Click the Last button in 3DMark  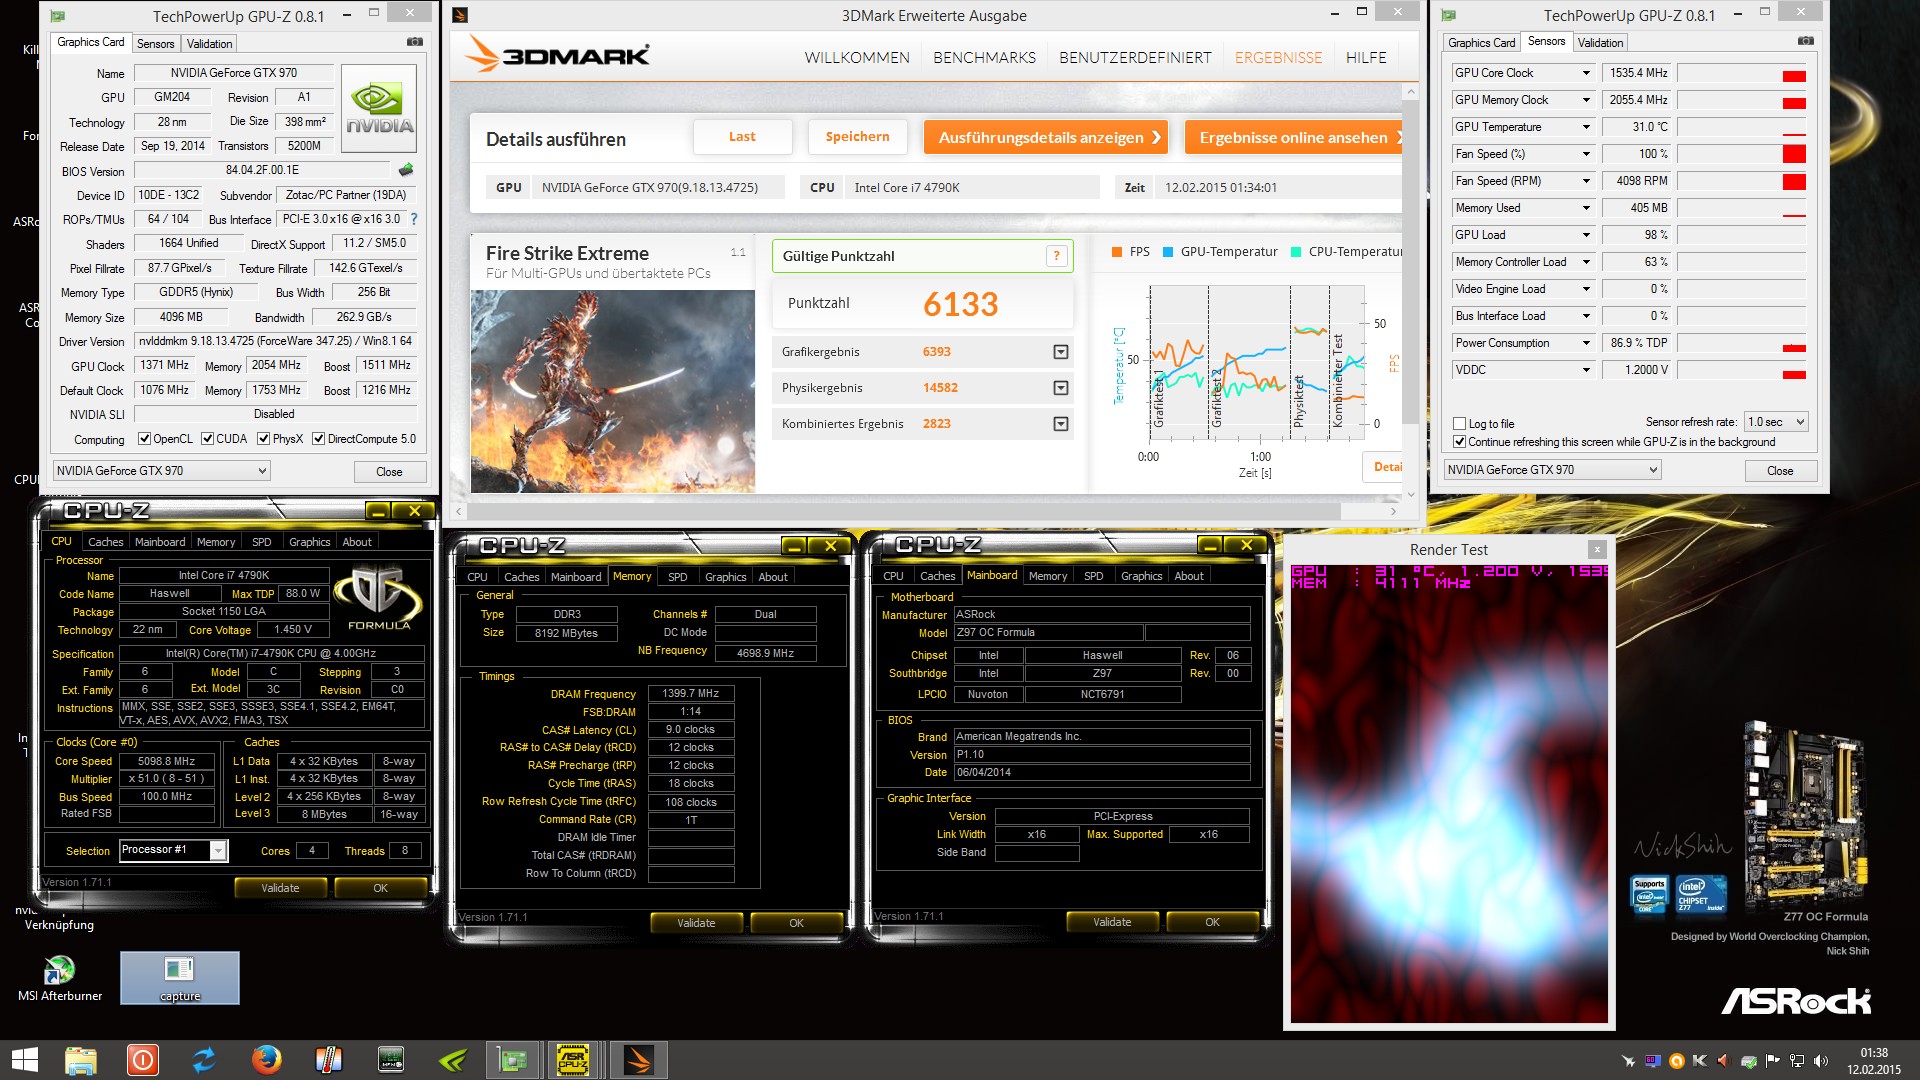point(742,137)
